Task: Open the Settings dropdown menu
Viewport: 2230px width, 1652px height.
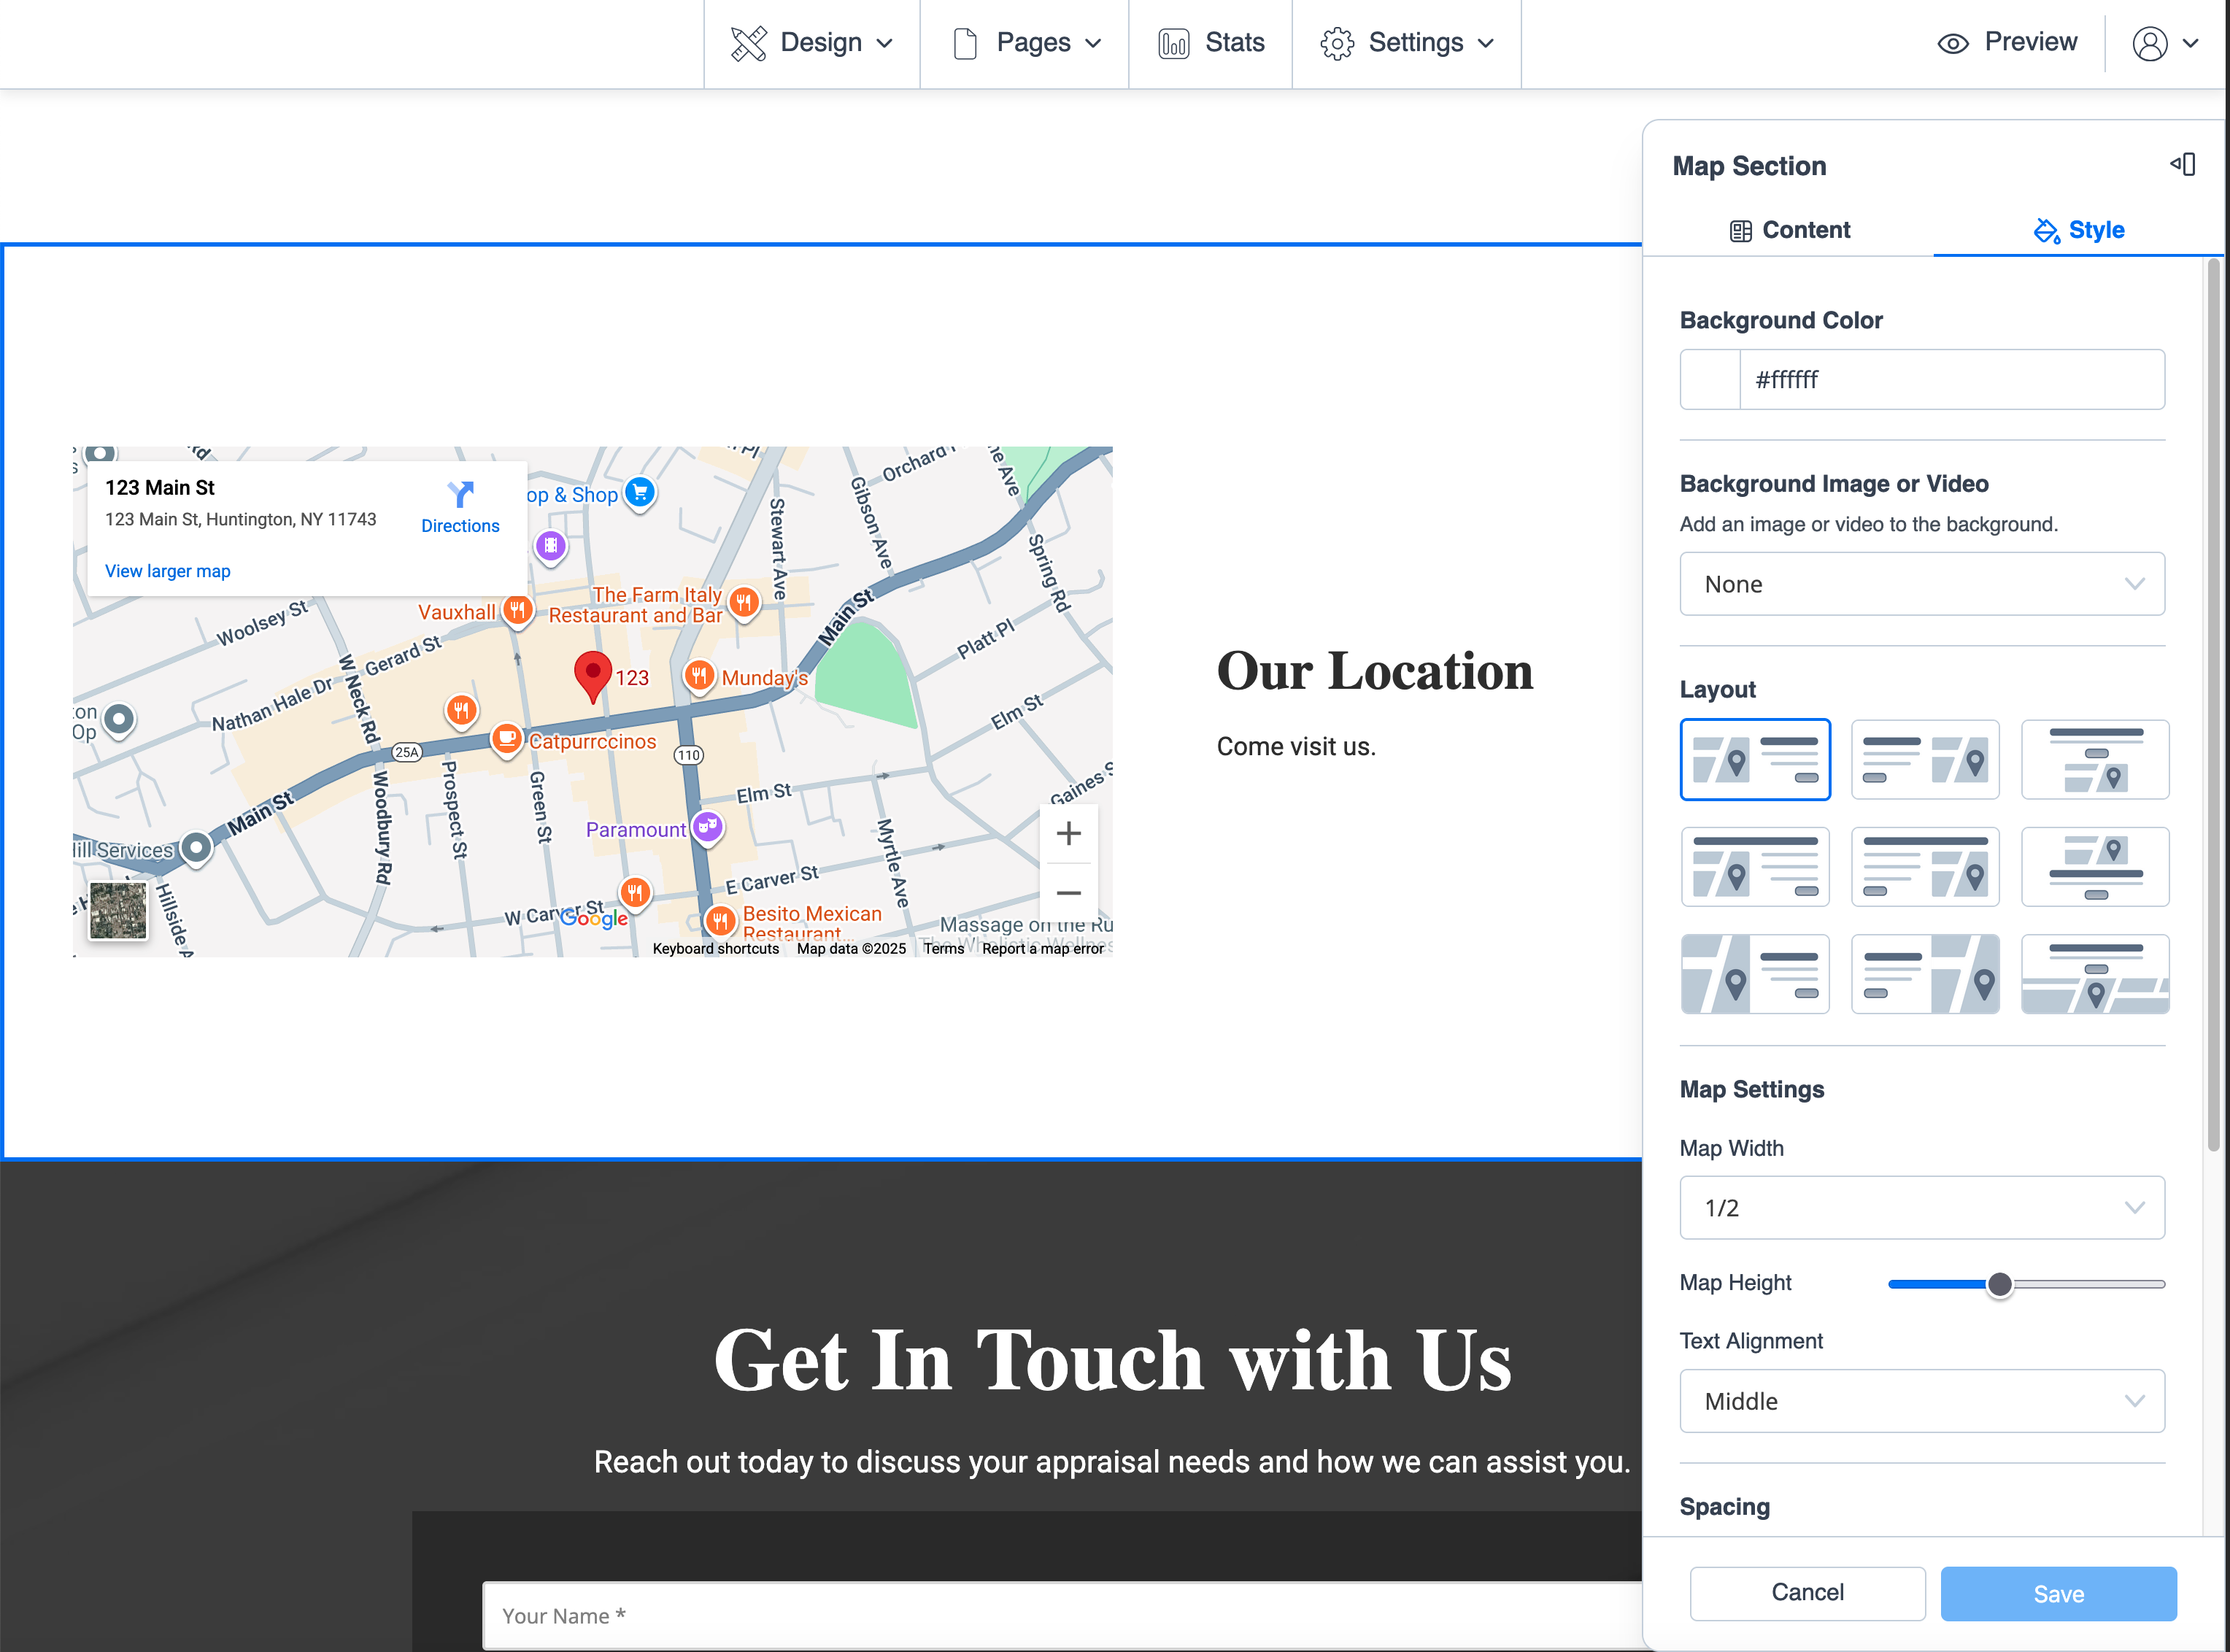Action: tap(1407, 43)
